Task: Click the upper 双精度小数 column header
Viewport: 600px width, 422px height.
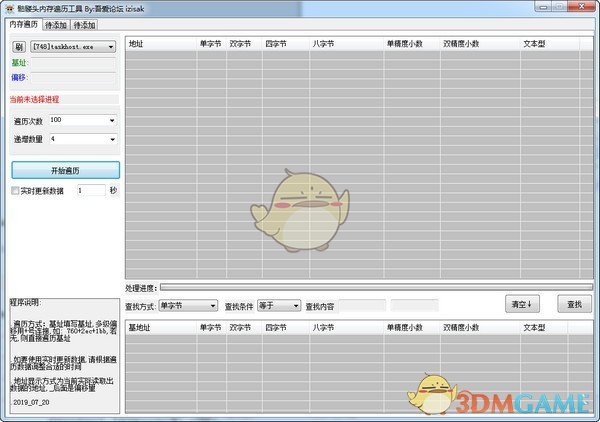Action: coord(480,44)
